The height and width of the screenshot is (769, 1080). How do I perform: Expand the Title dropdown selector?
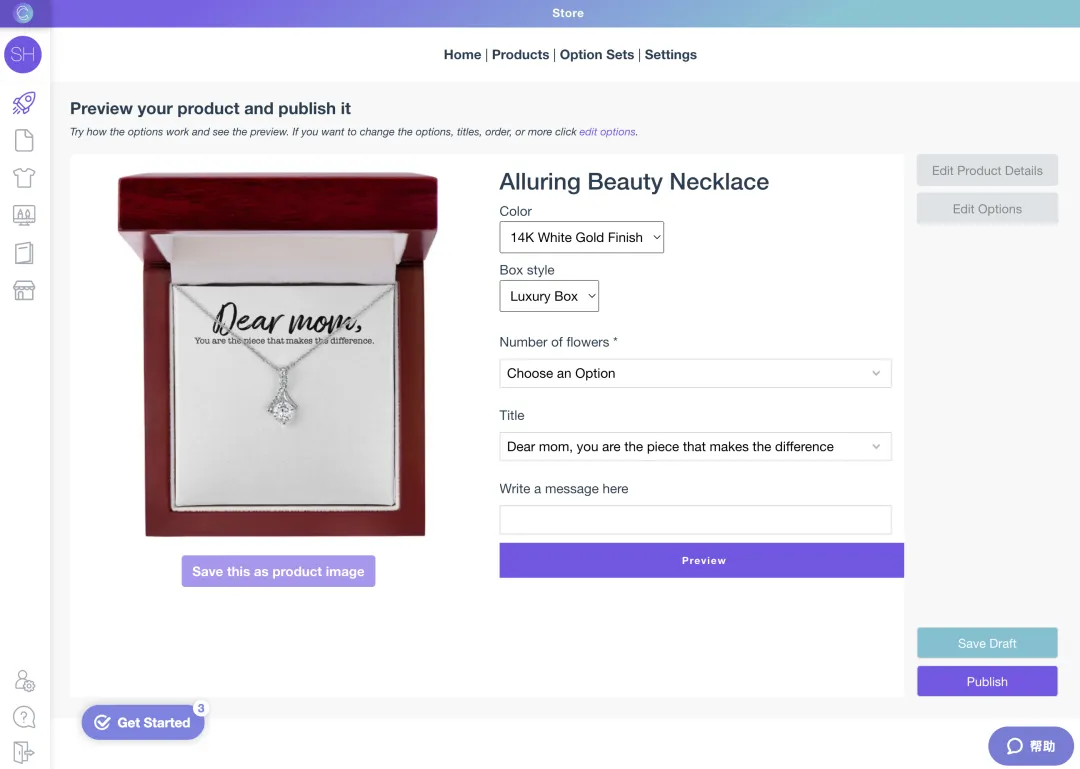tap(695, 447)
